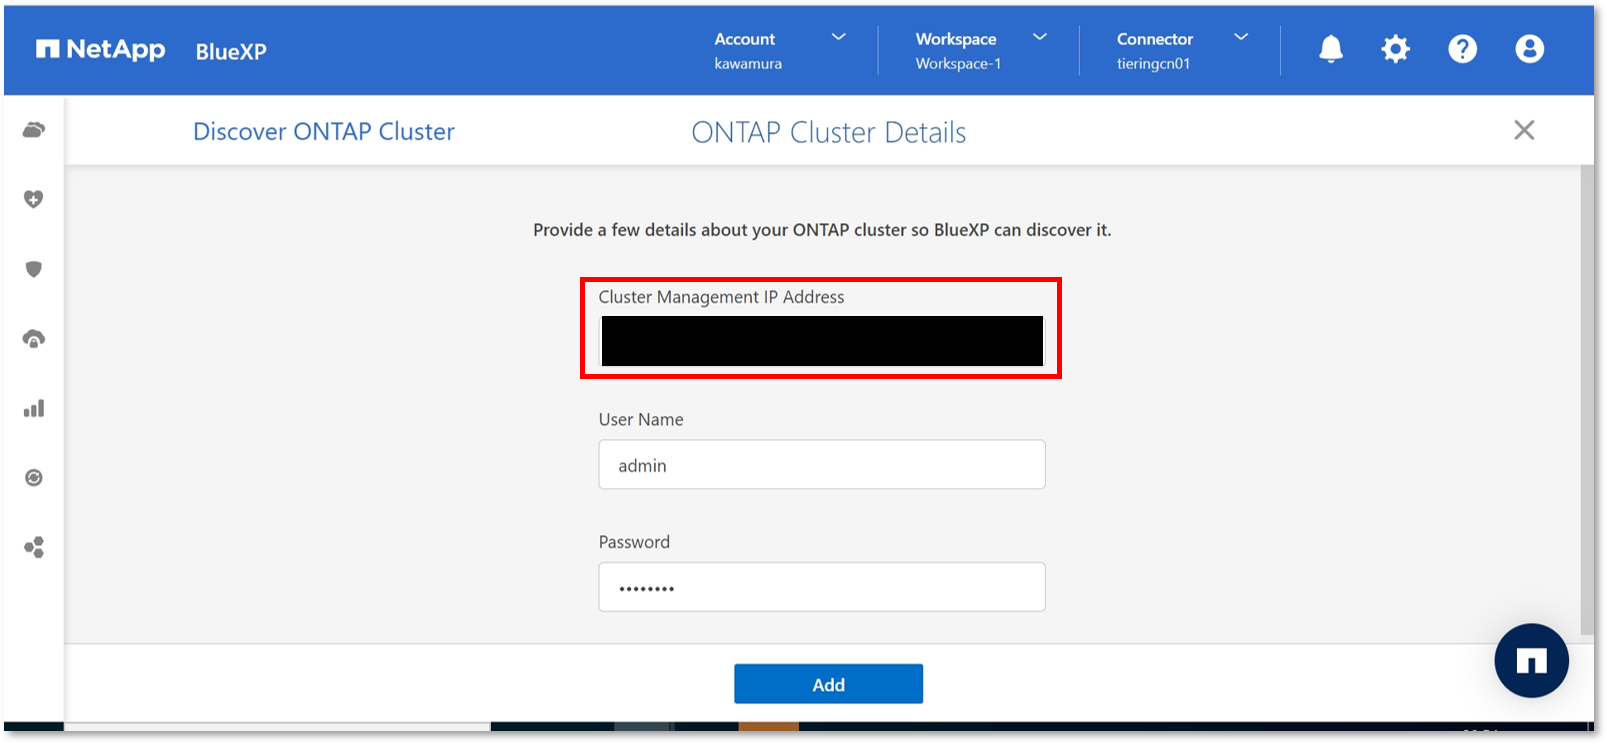Viewport: 1607px width, 744px height.
Task: Expand the Account kawamura dropdown
Action: click(780, 50)
